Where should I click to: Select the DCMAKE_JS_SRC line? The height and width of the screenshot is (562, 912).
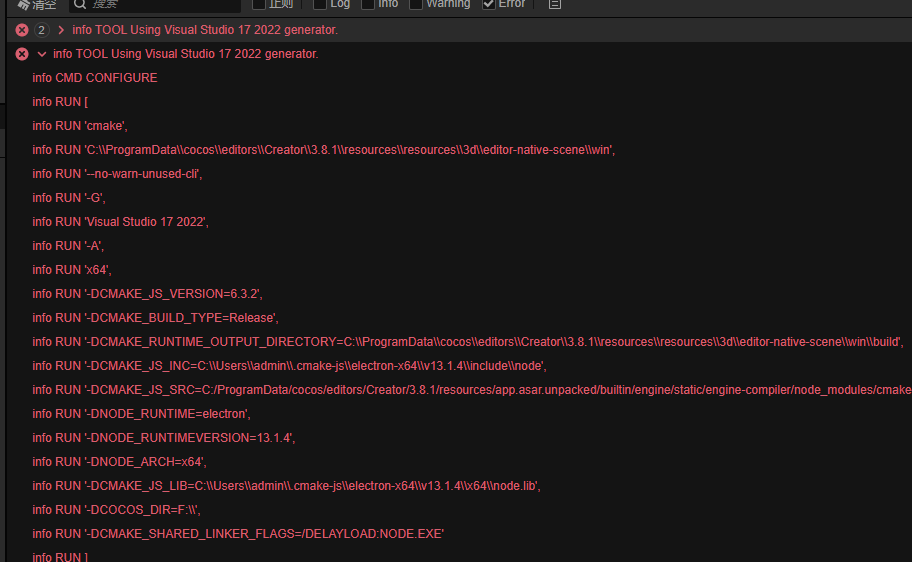click(x=472, y=390)
